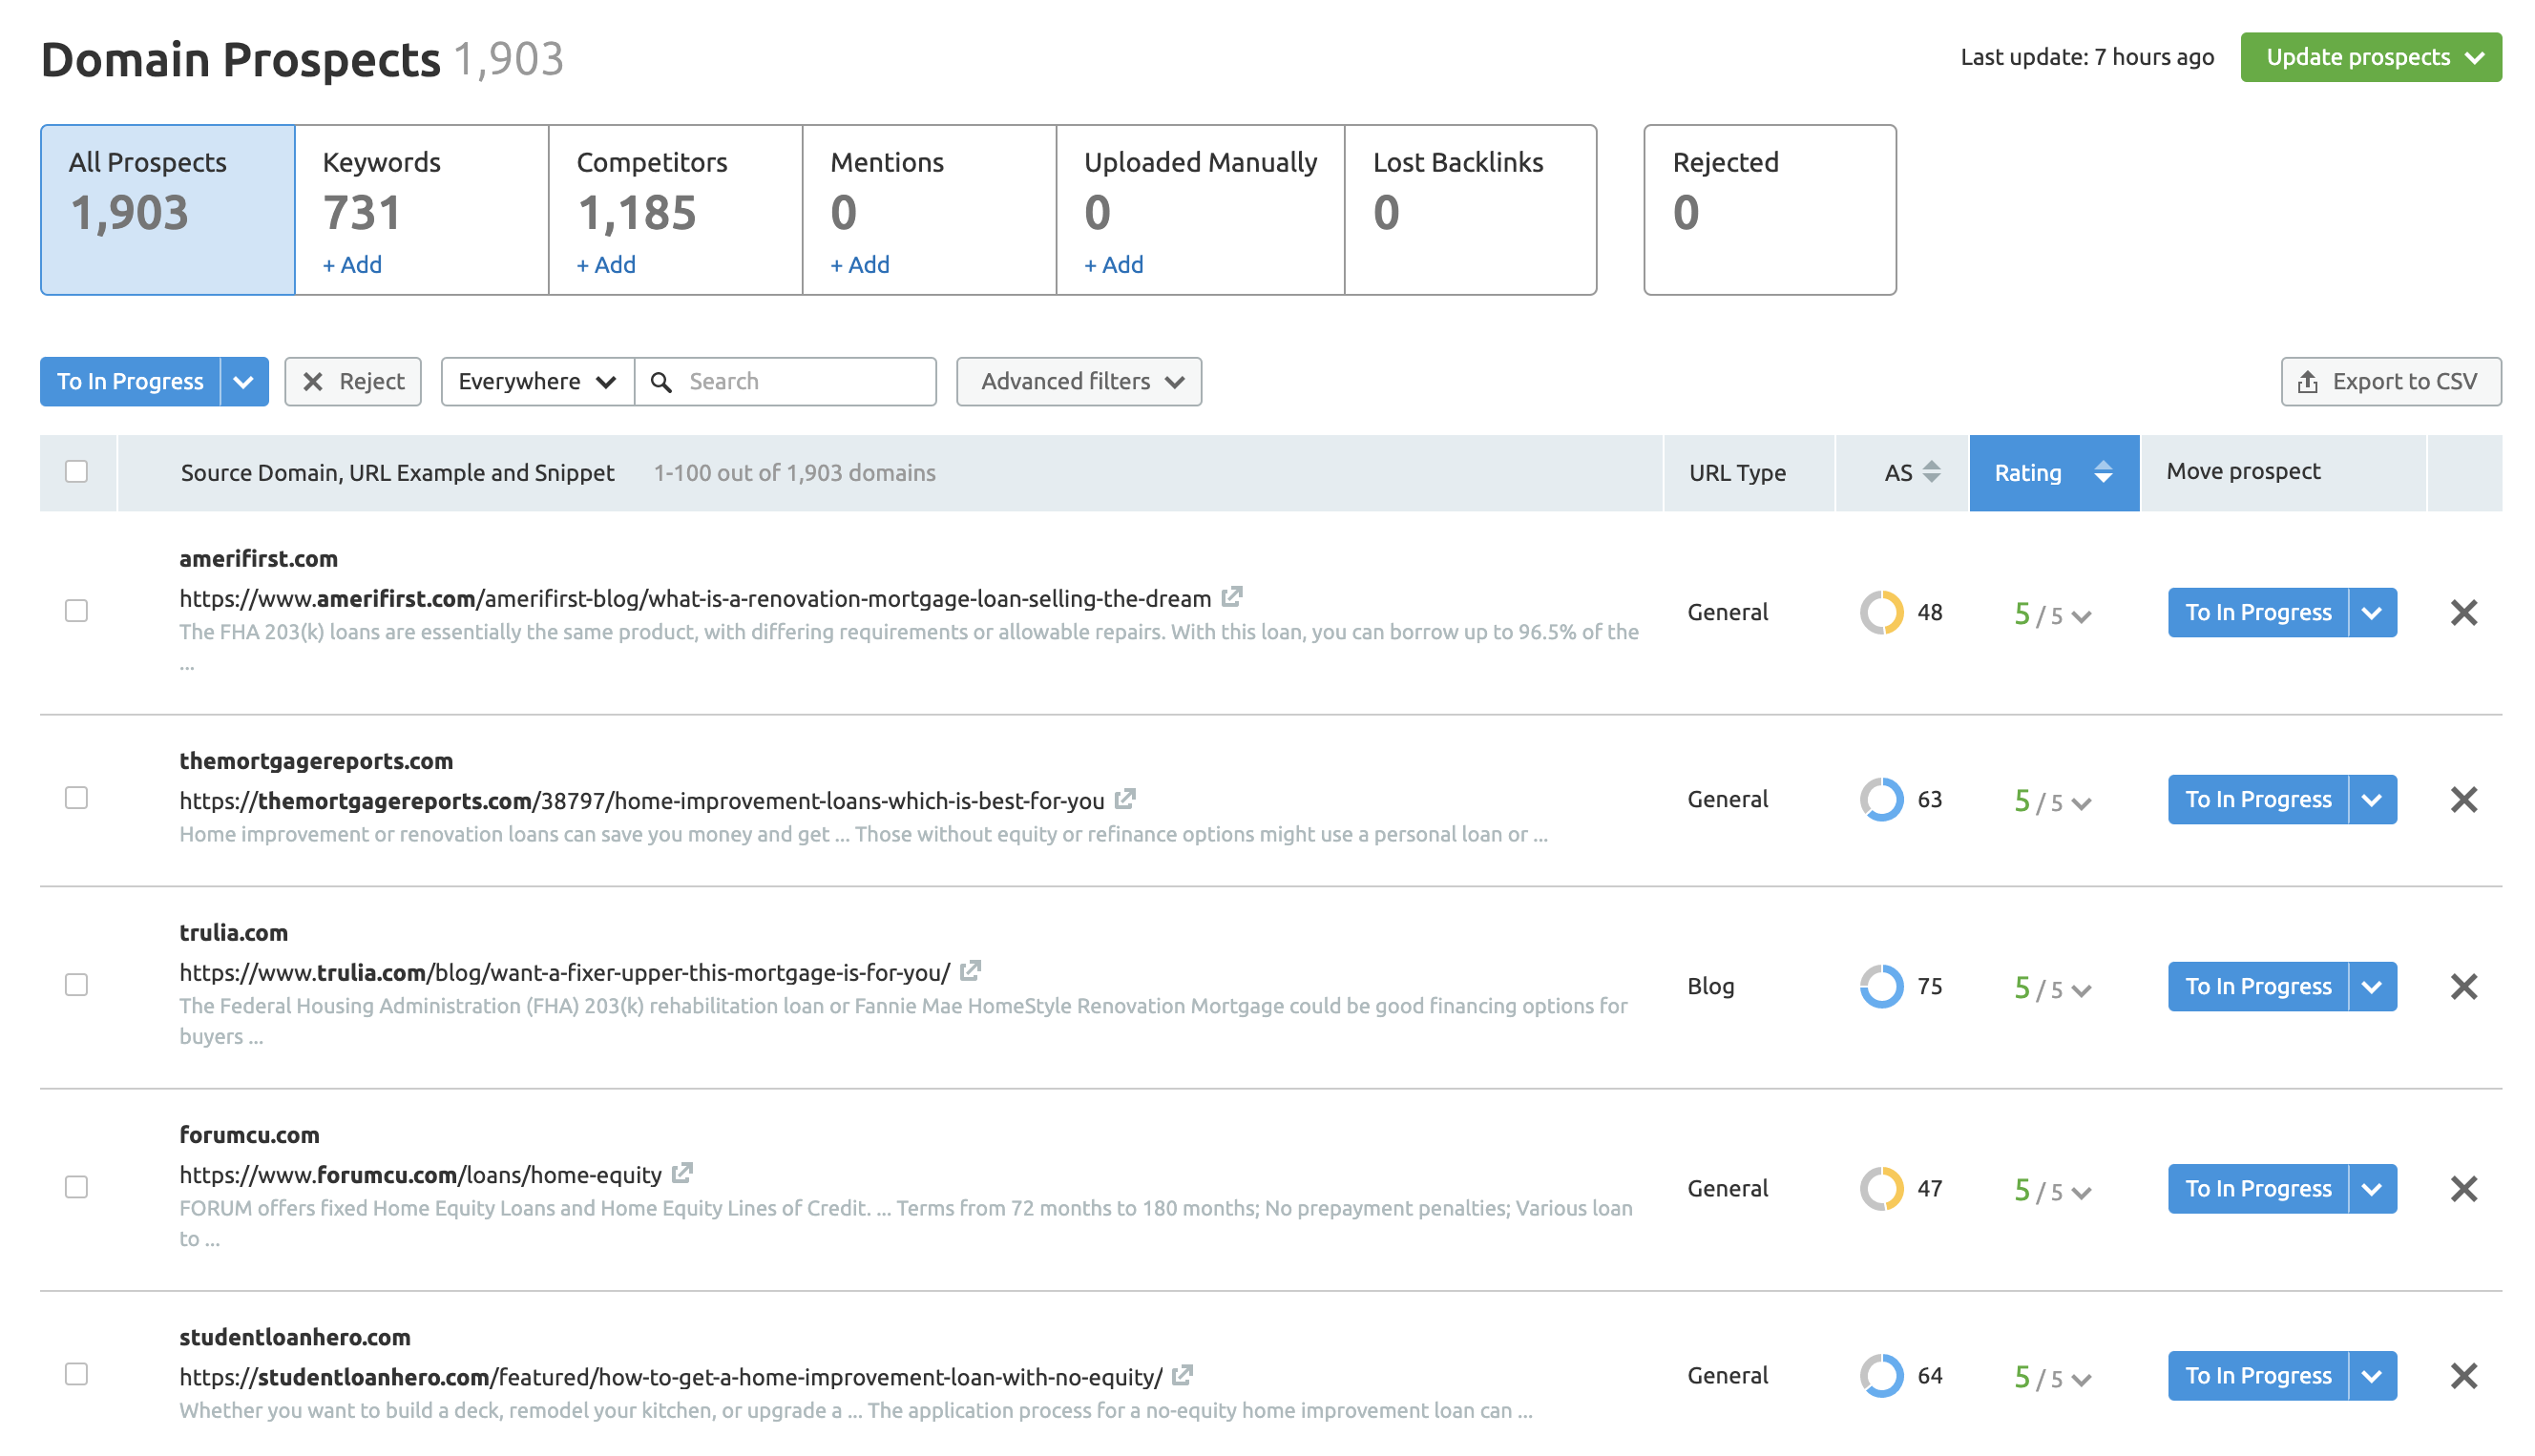Remove studentloanhero.com prospect with X icon
Image resolution: width=2535 pixels, height=1456 pixels.
(x=2463, y=1375)
